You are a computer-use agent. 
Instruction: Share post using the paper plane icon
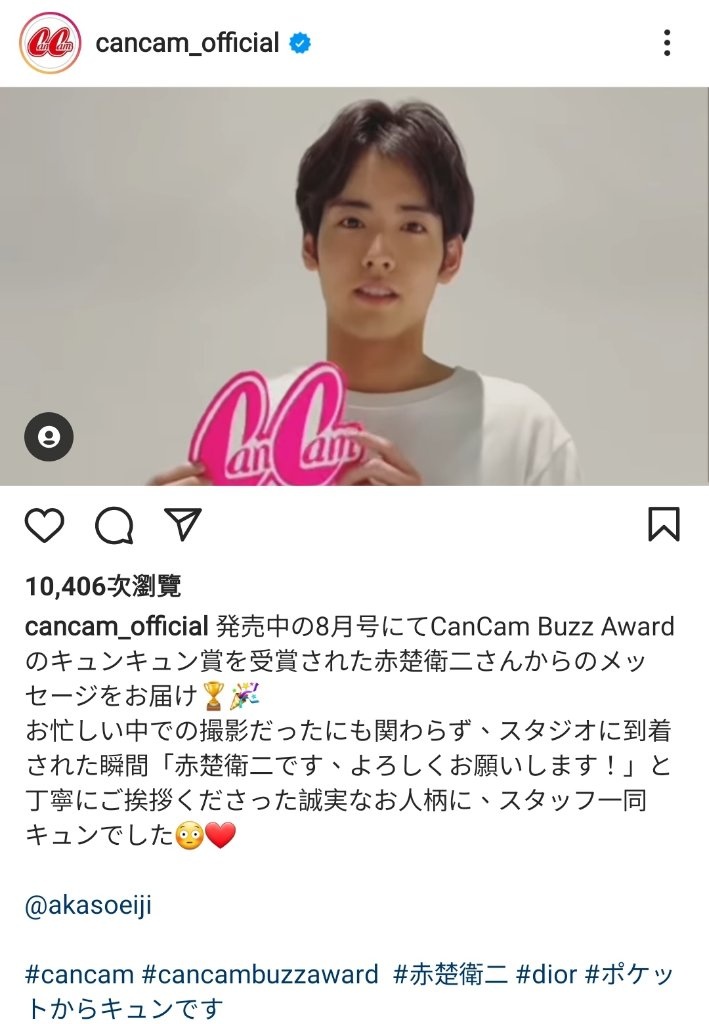(x=182, y=524)
